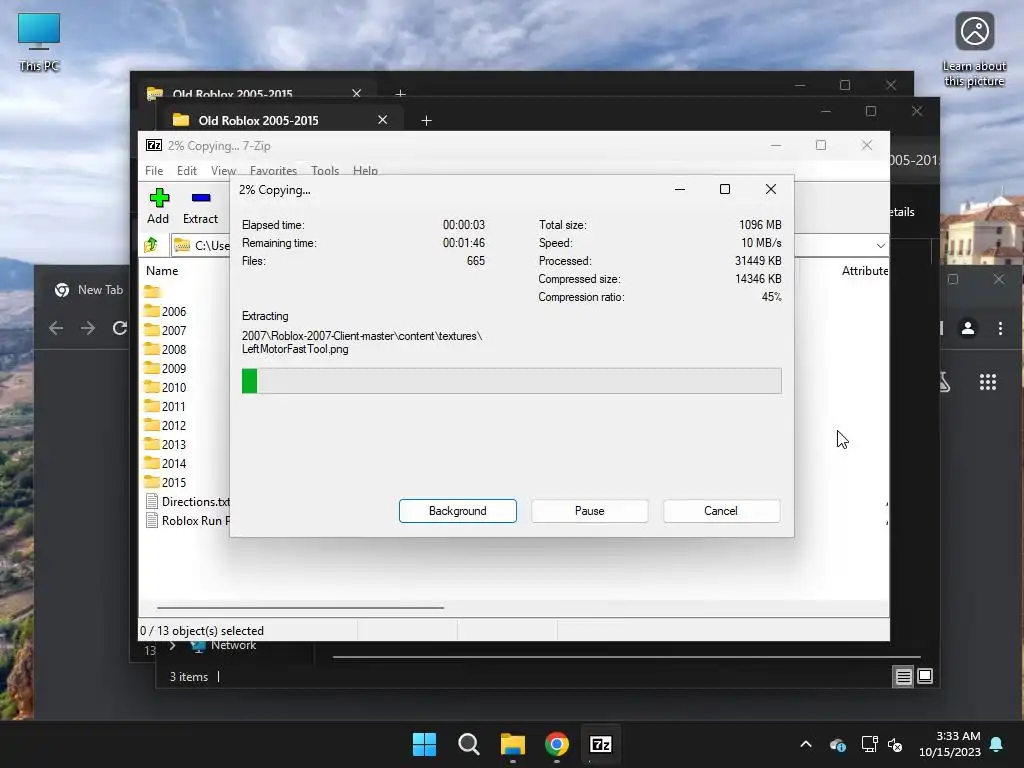Open notifications bell in taskbar

(x=997, y=744)
